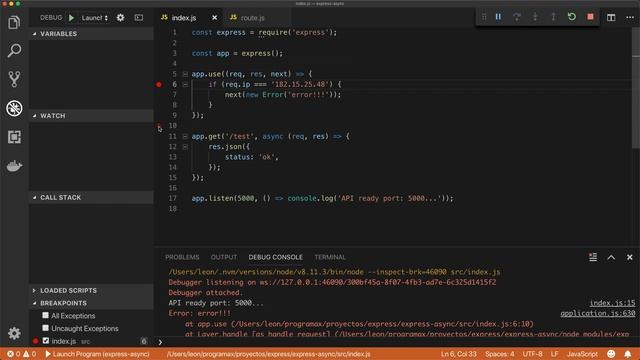
Task: Expand the Loaded Scripts section
Action: 91,291
